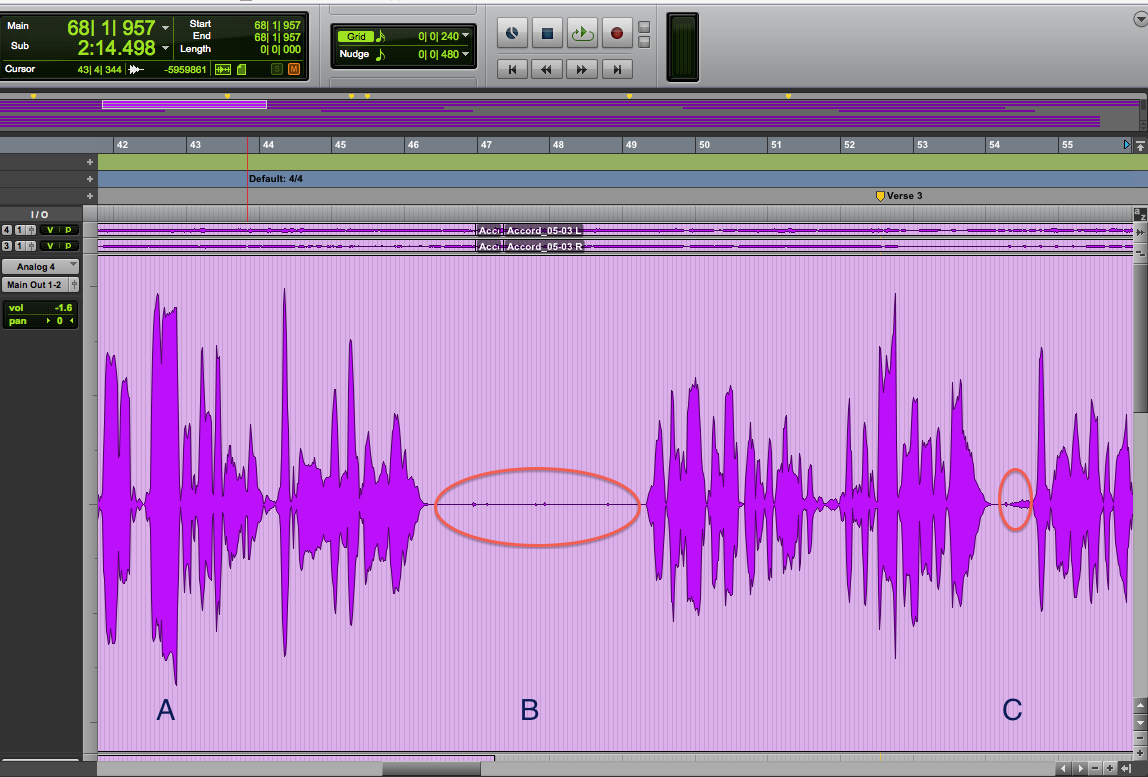Click the horizontal zoom-out minus button

tap(1095, 768)
